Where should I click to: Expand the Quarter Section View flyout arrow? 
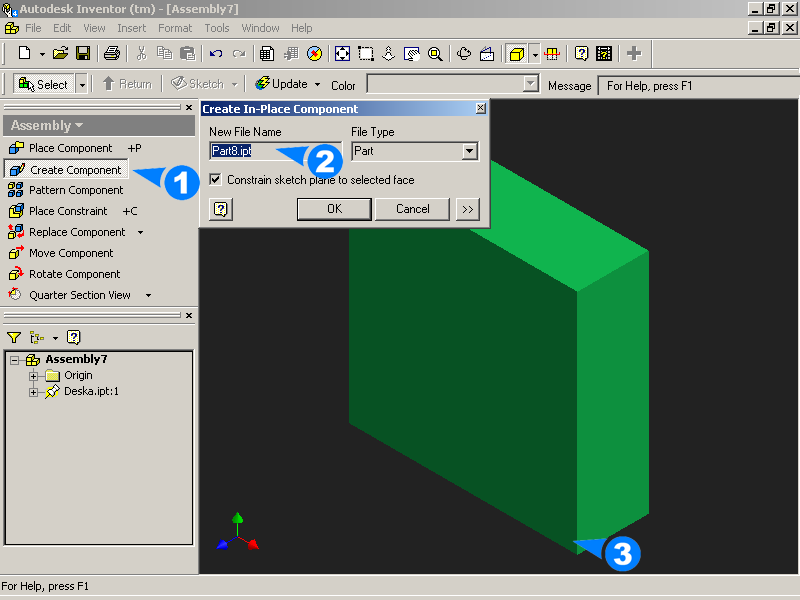pos(148,295)
